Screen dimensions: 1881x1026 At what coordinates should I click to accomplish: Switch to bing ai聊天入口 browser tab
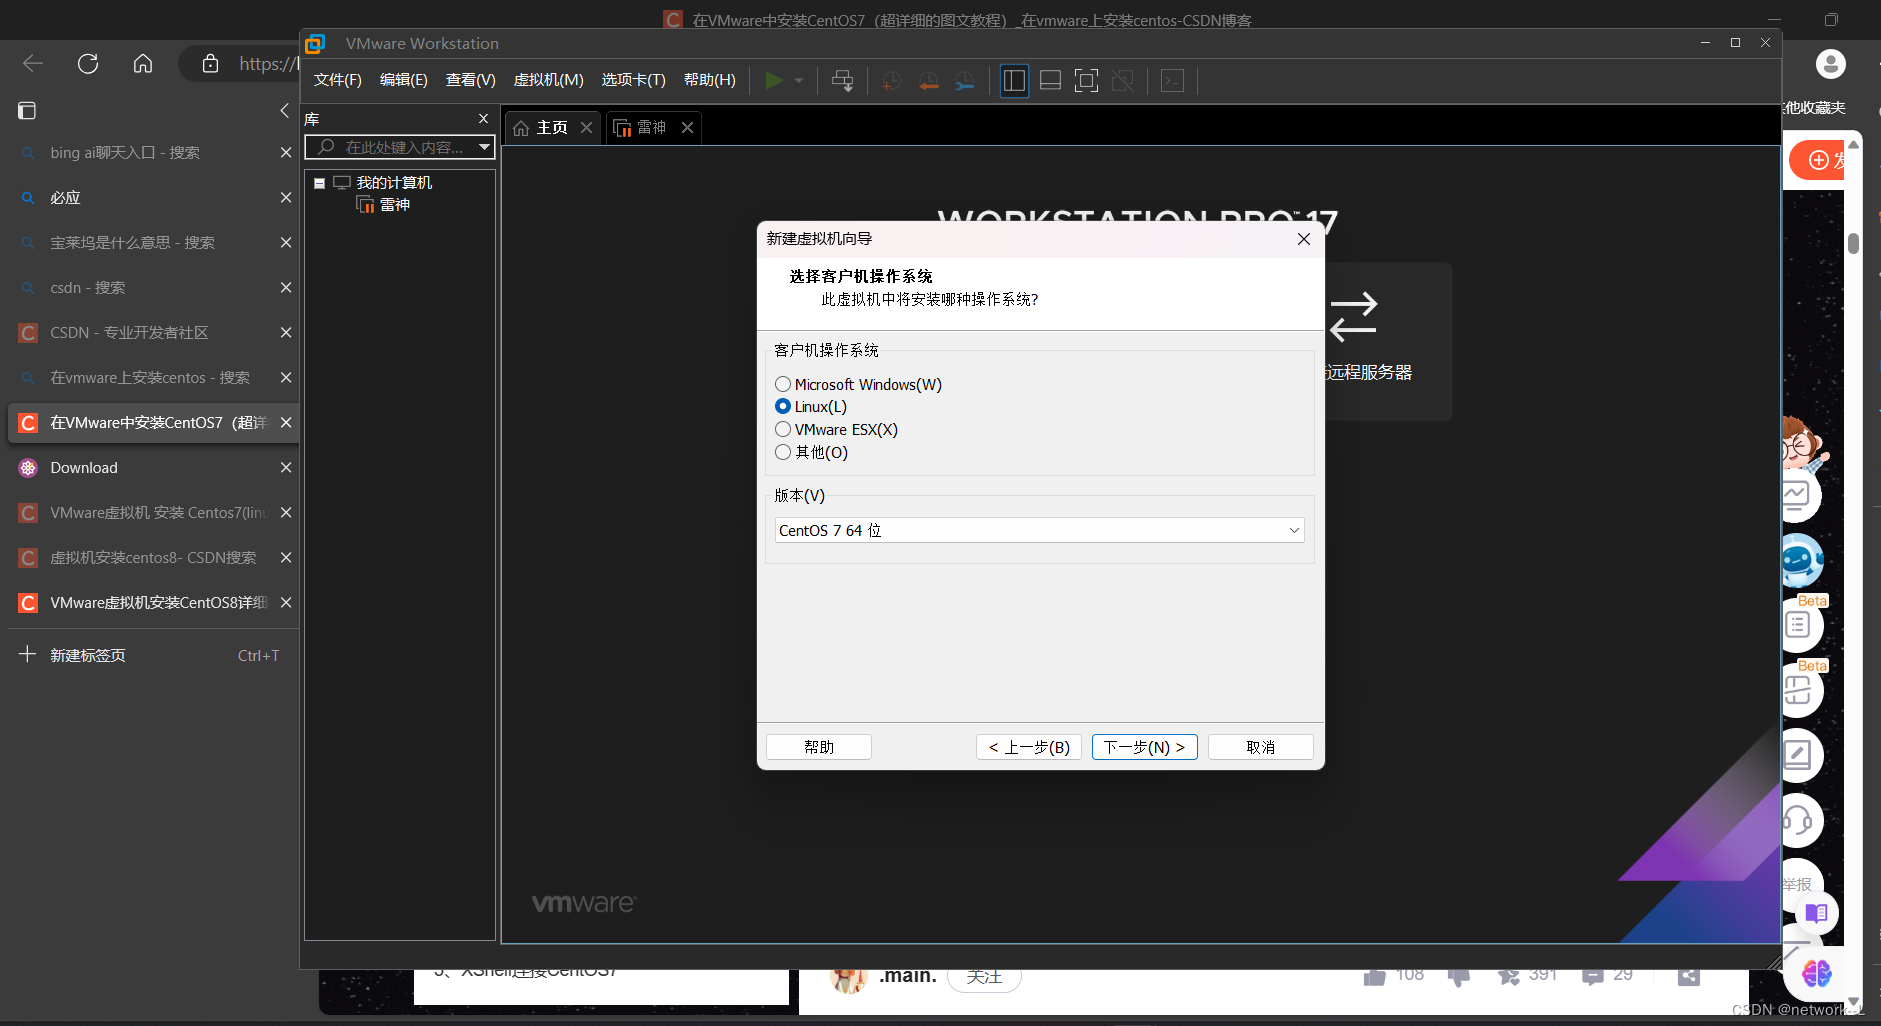(x=153, y=153)
